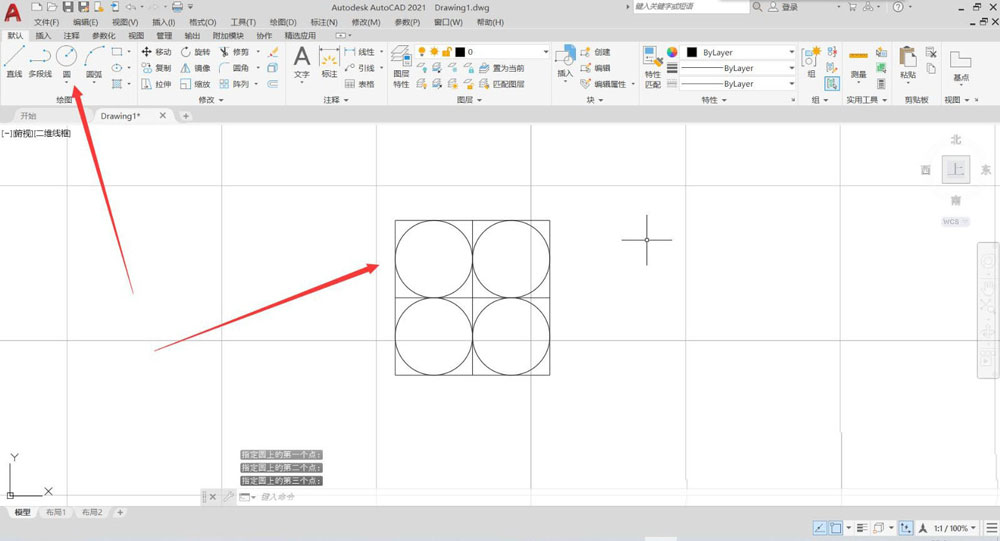Toggle layer freeze sun icon

(434, 52)
